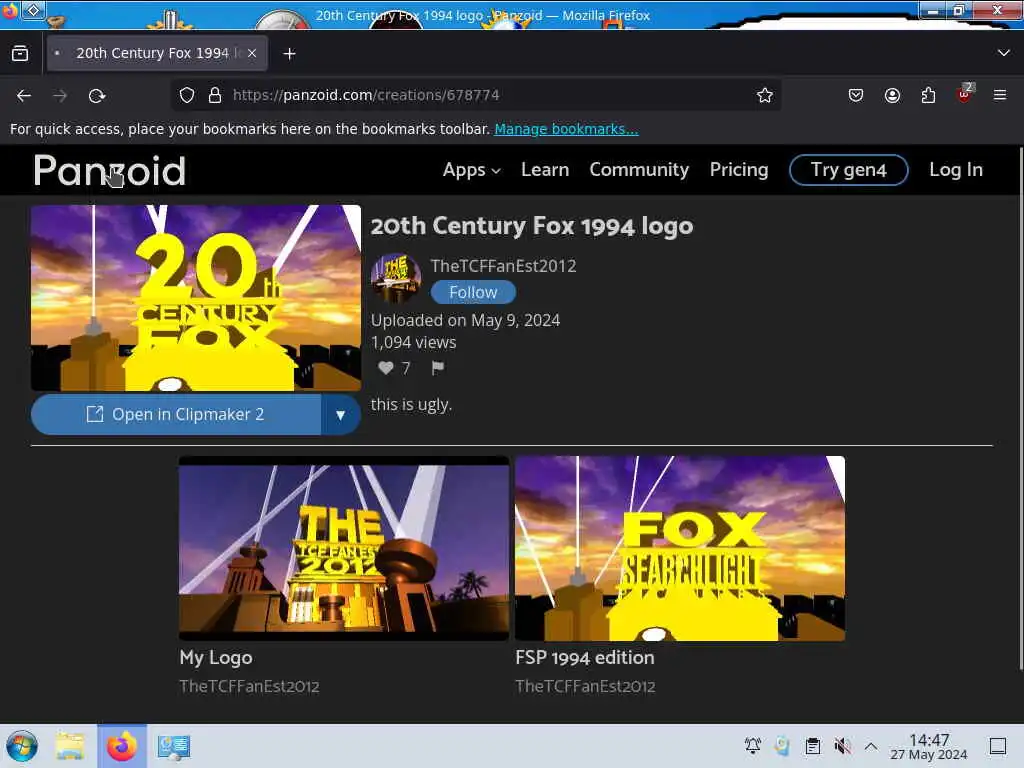Viewport: 1024px width, 768px height.
Task: Open the Learn menu item
Action: [x=545, y=170]
